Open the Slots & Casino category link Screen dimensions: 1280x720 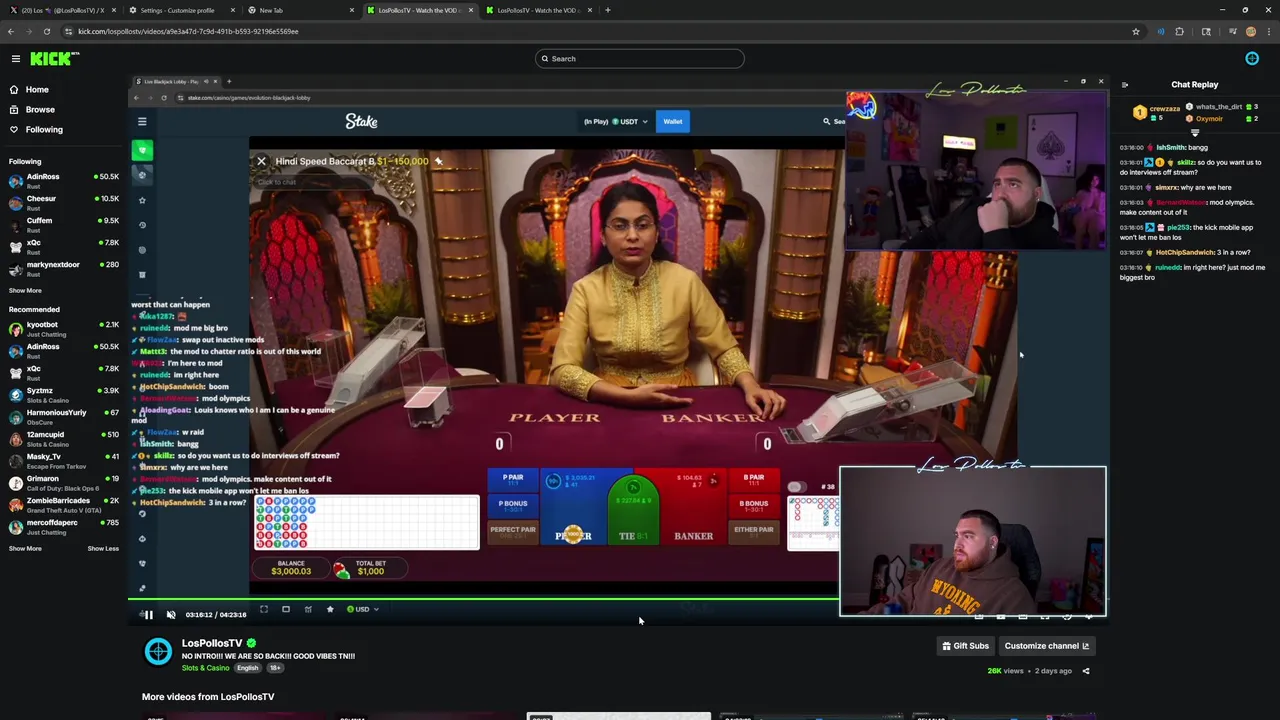click(205, 668)
